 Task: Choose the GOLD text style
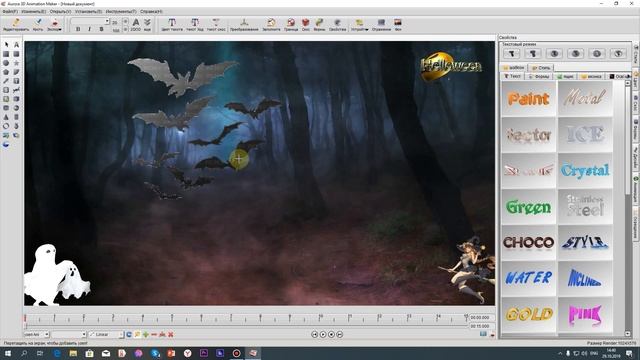(529, 314)
